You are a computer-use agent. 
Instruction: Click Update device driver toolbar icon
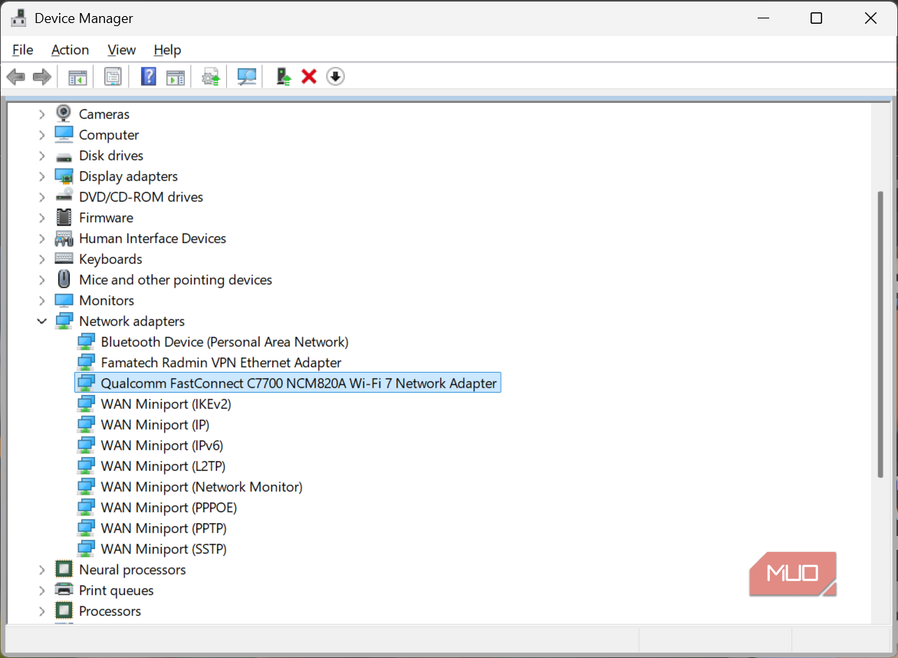pyautogui.click(x=211, y=77)
